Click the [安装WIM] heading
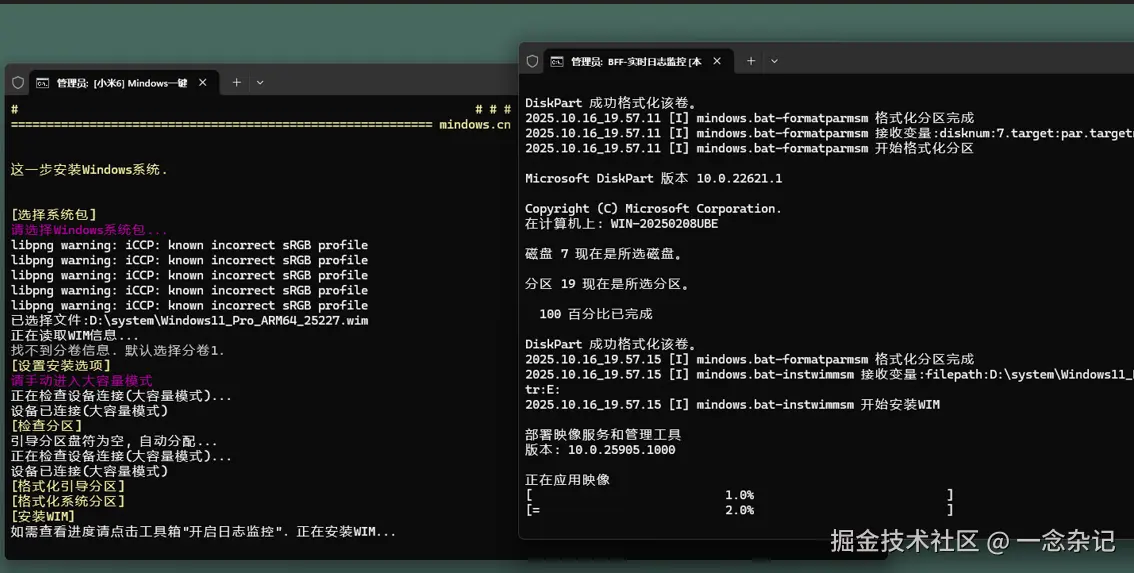 [43, 517]
